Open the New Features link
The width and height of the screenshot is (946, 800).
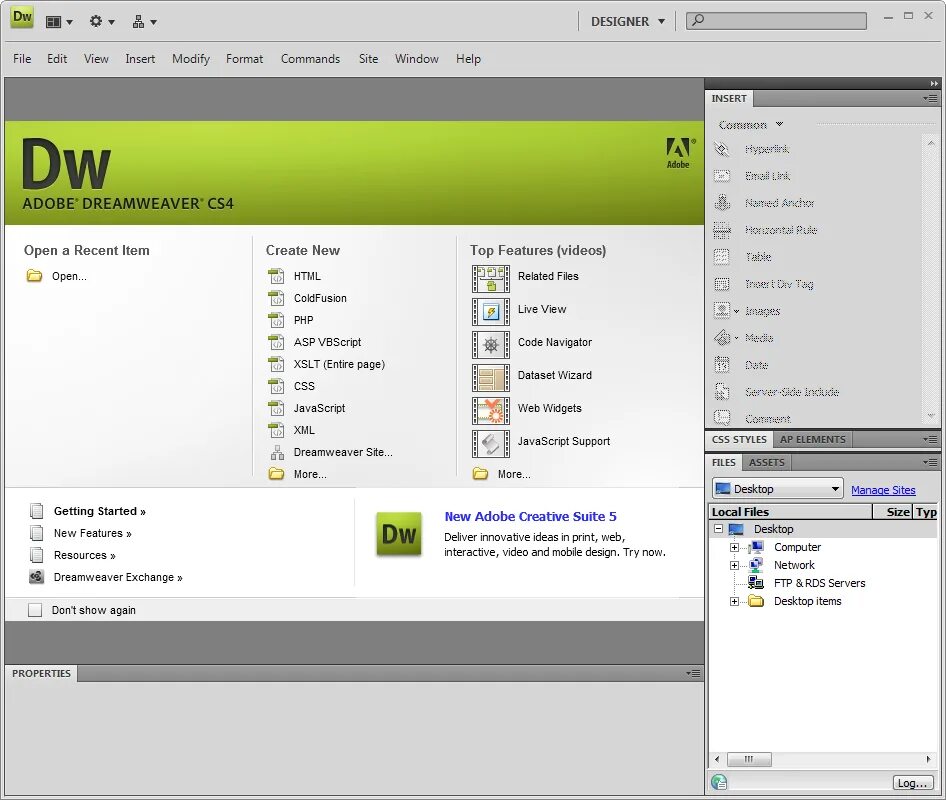click(92, 533)
